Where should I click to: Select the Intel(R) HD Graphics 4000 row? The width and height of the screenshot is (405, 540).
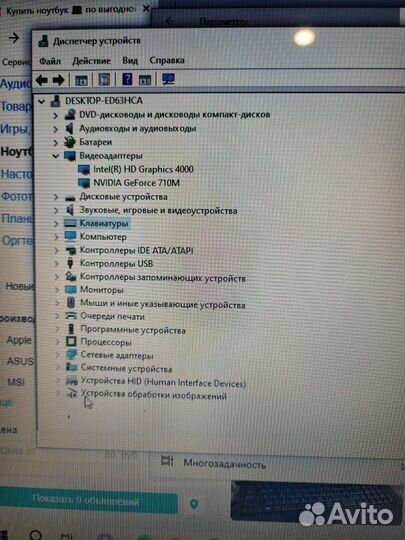pos(143,169)
